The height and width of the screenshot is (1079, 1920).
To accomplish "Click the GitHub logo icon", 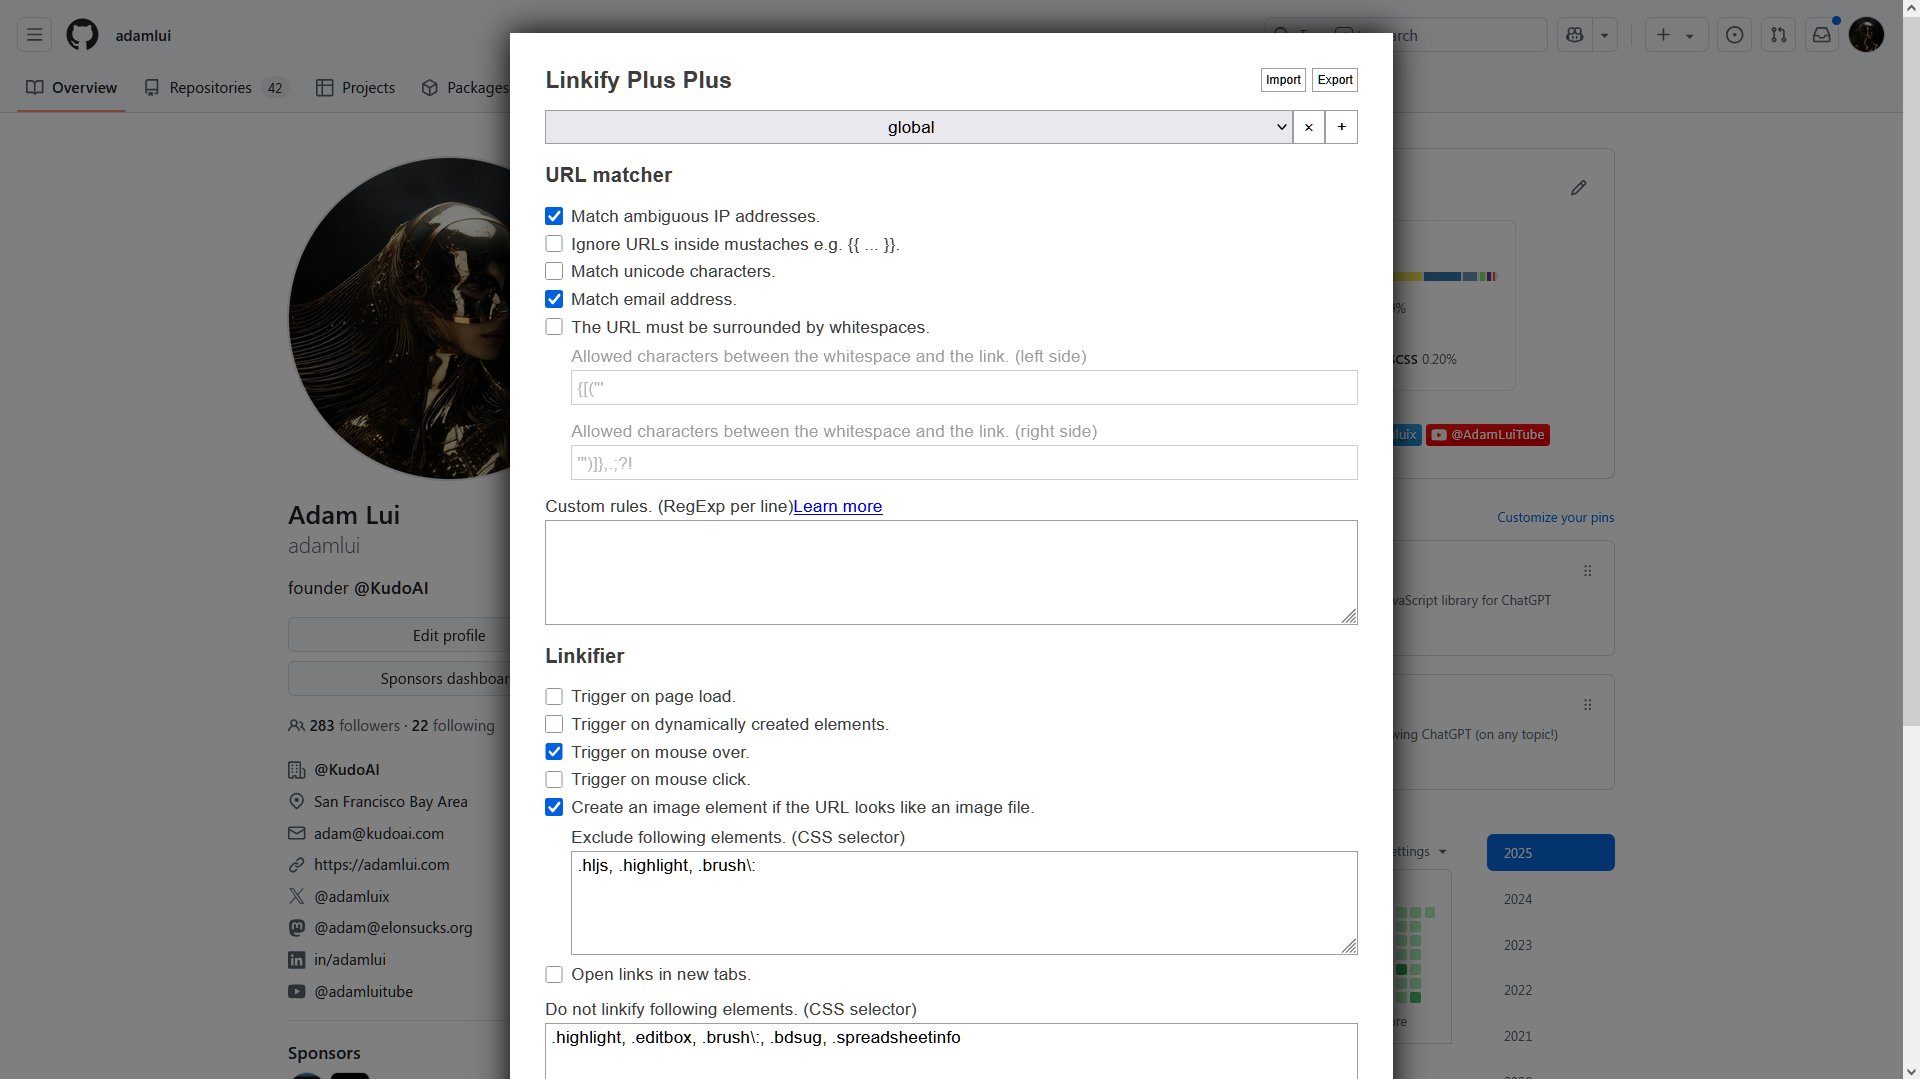I will [82, 35].
